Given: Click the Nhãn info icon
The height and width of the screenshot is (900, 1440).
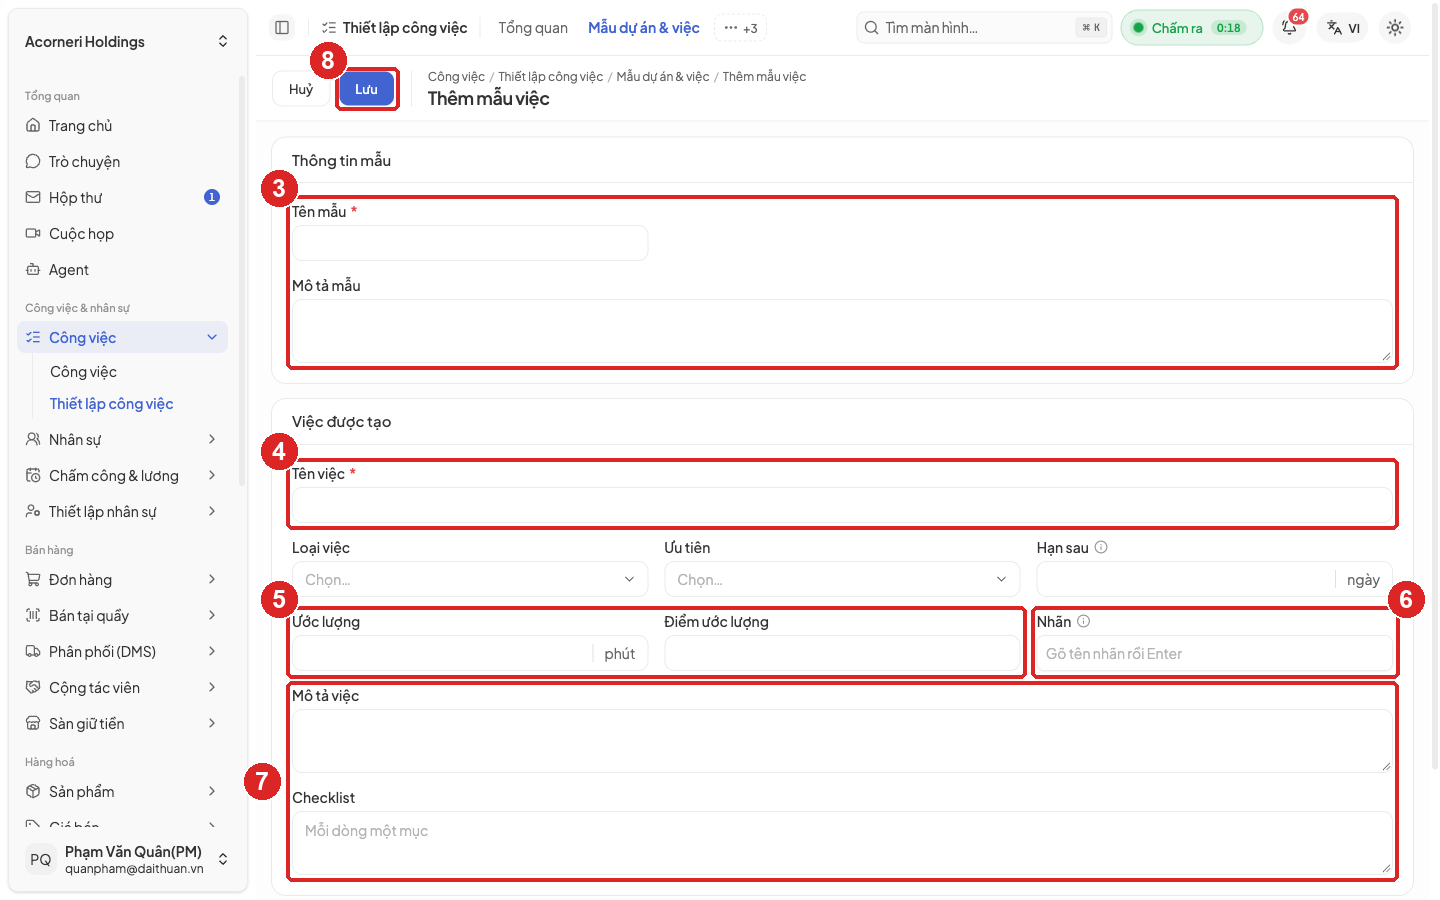Looking at the screenshot, I should pyautogui.click(x=1083, y=622).
